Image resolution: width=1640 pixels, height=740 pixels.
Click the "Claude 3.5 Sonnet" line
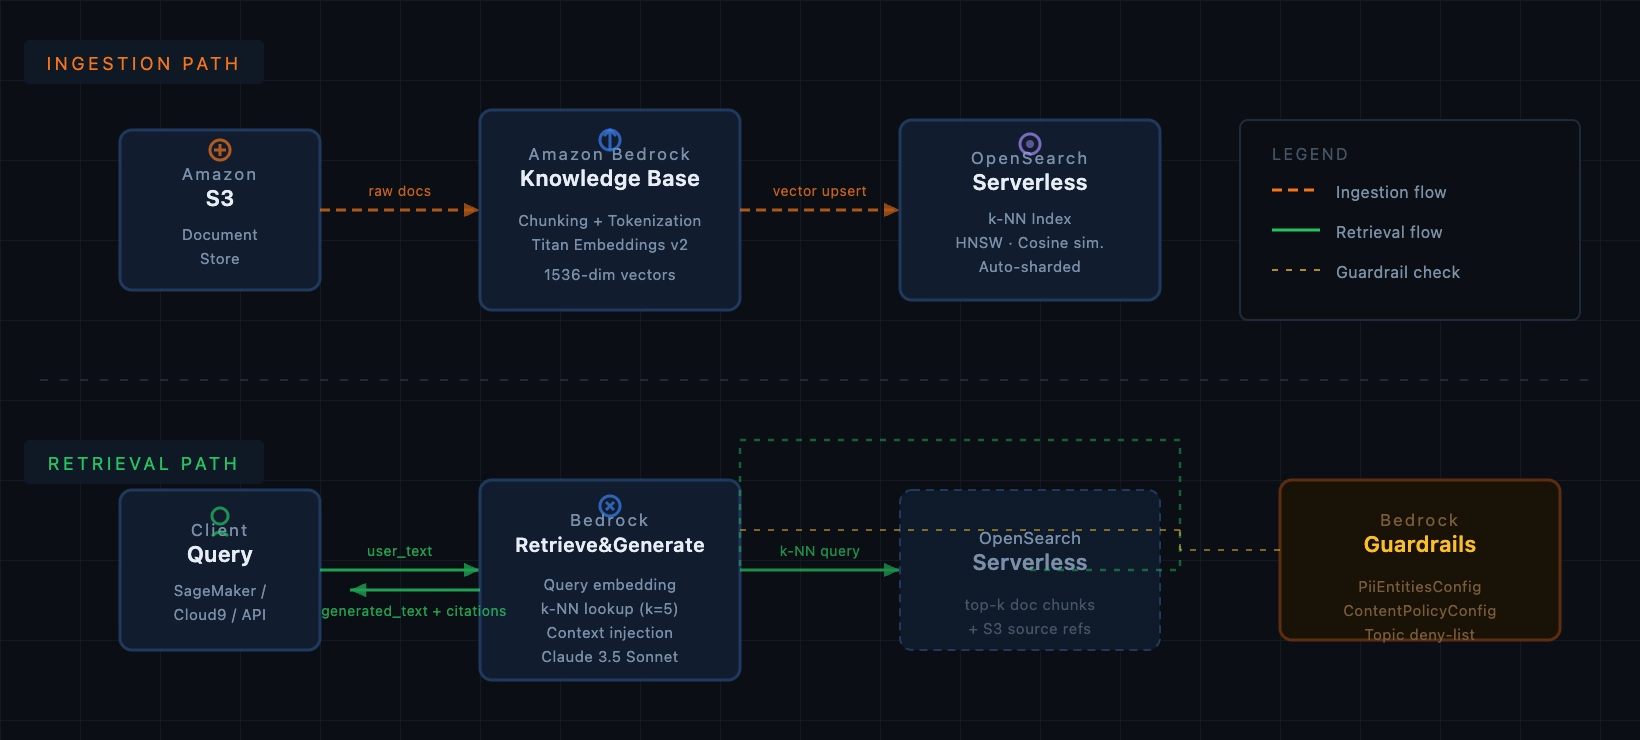(610, 657)
